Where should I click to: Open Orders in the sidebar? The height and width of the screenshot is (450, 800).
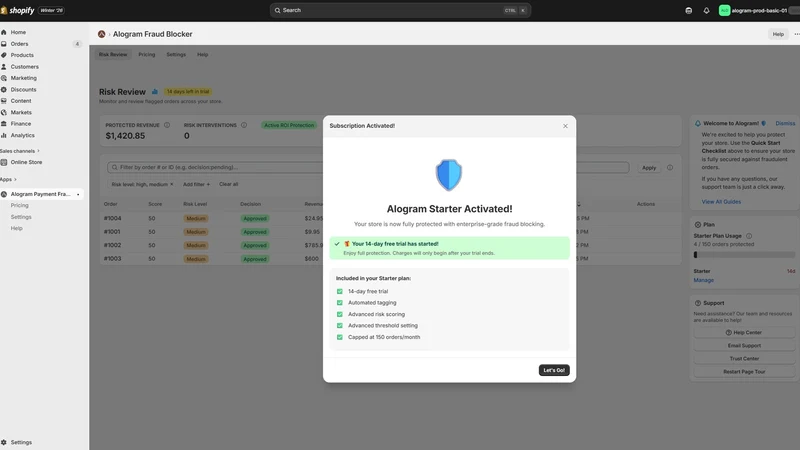tap(19, 44)
